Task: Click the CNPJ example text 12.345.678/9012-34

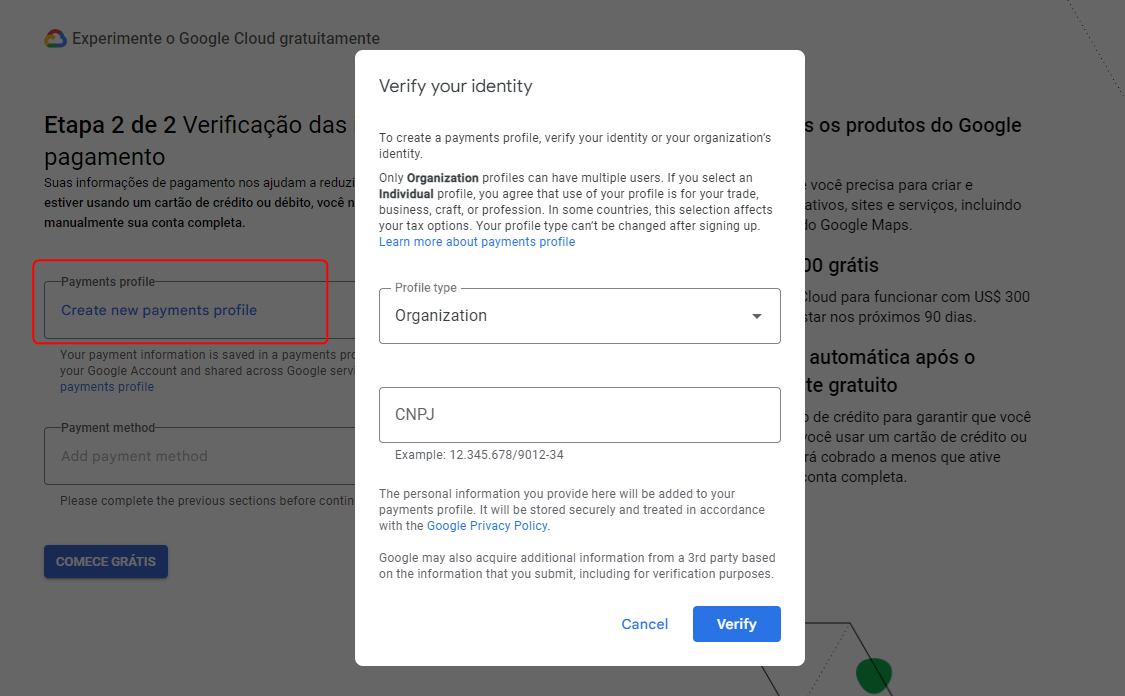Action: 506,455
